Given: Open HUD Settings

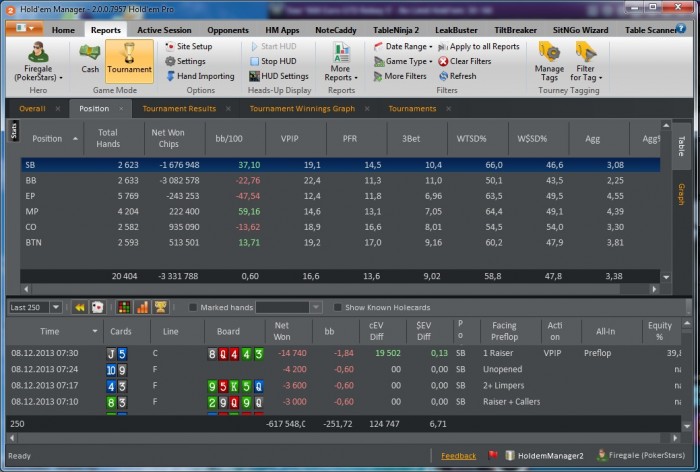Looking at the screenshot, I should [279, 76].
